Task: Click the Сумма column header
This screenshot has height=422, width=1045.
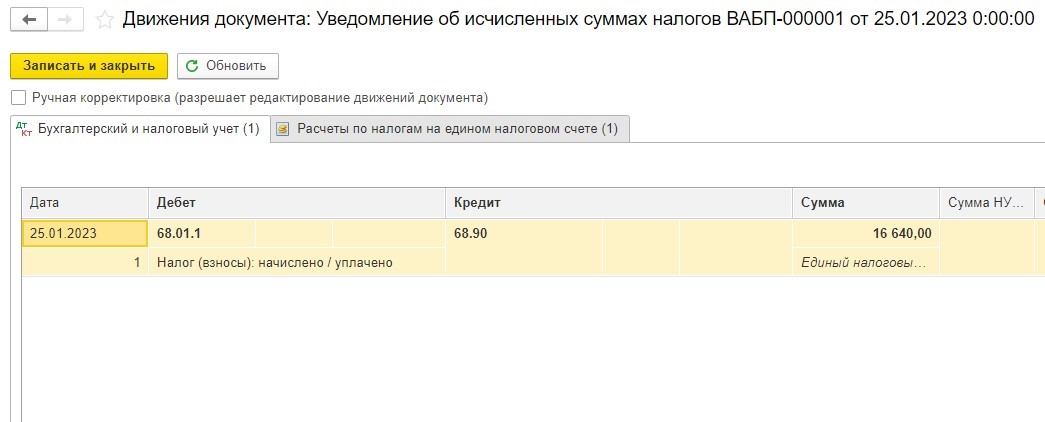Action: pos(866,203)
